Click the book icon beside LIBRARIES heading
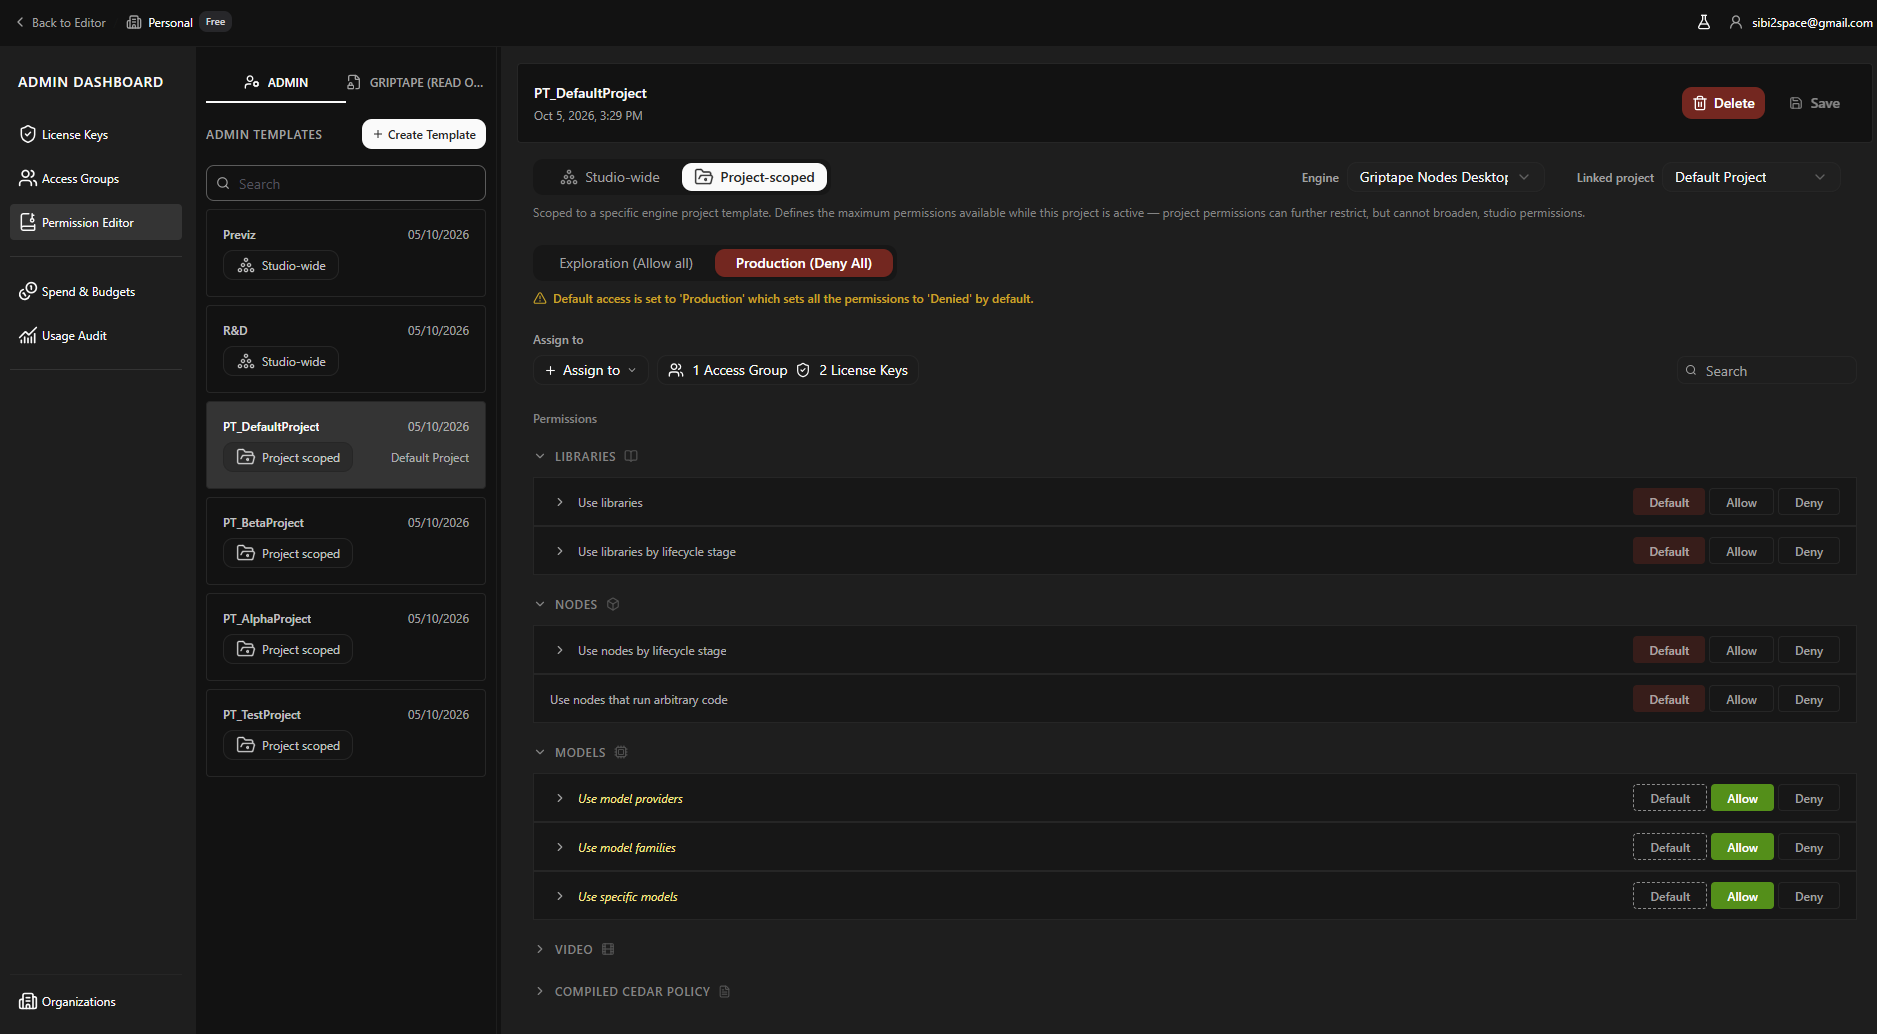This screenshot has width=1877, height=1034. point(631,456)
